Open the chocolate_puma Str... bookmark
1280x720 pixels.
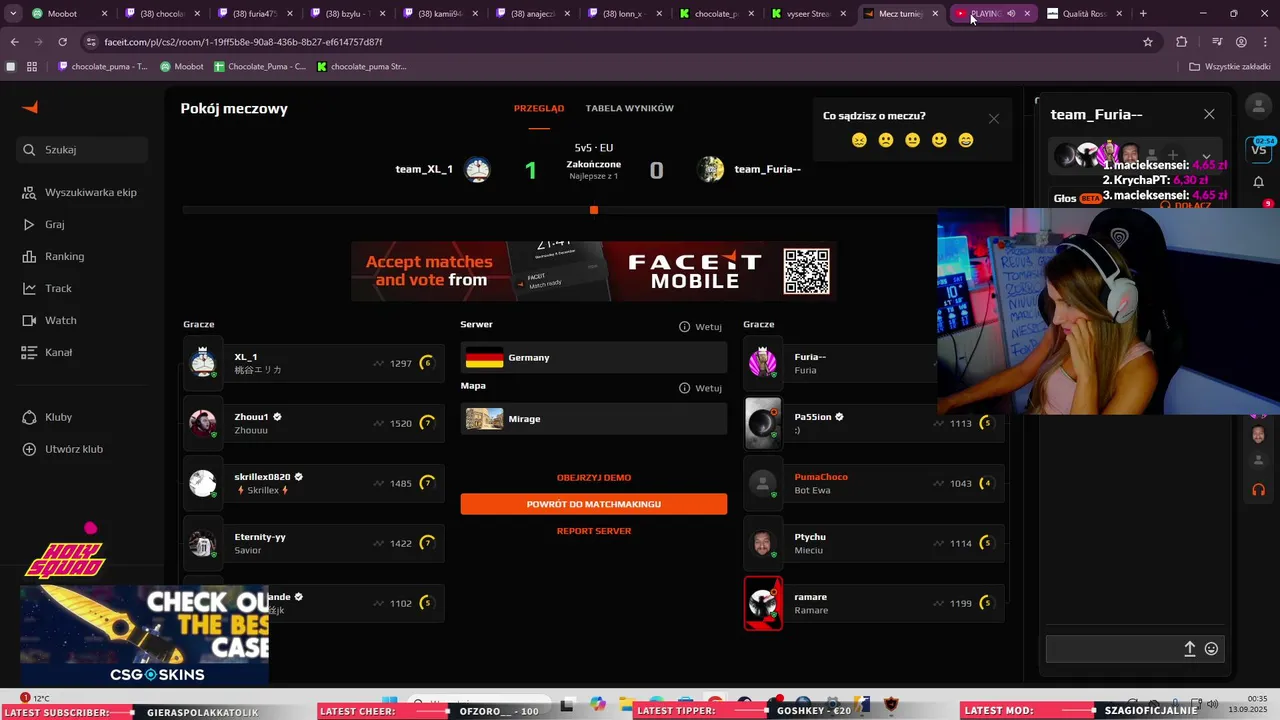(x=362, y=66)
